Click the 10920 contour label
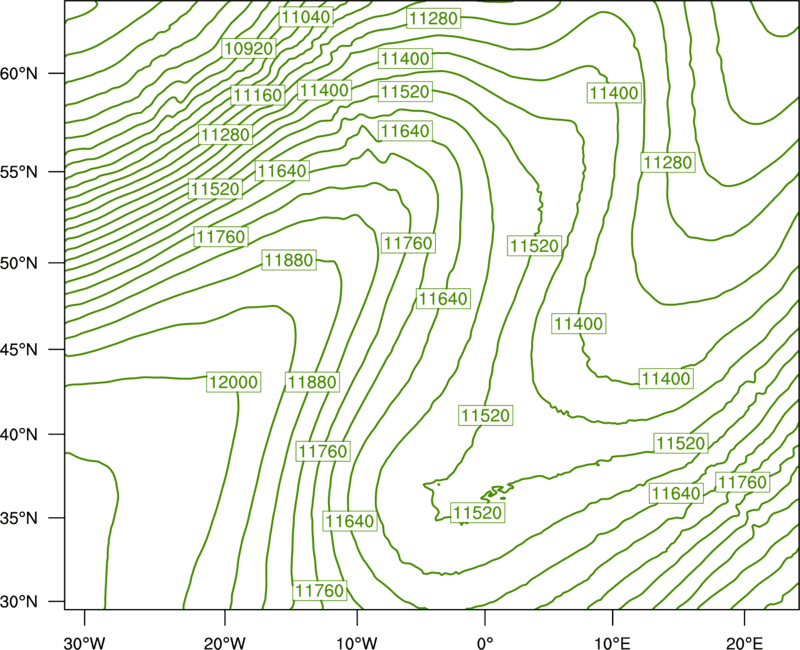 tap(249, 48)
